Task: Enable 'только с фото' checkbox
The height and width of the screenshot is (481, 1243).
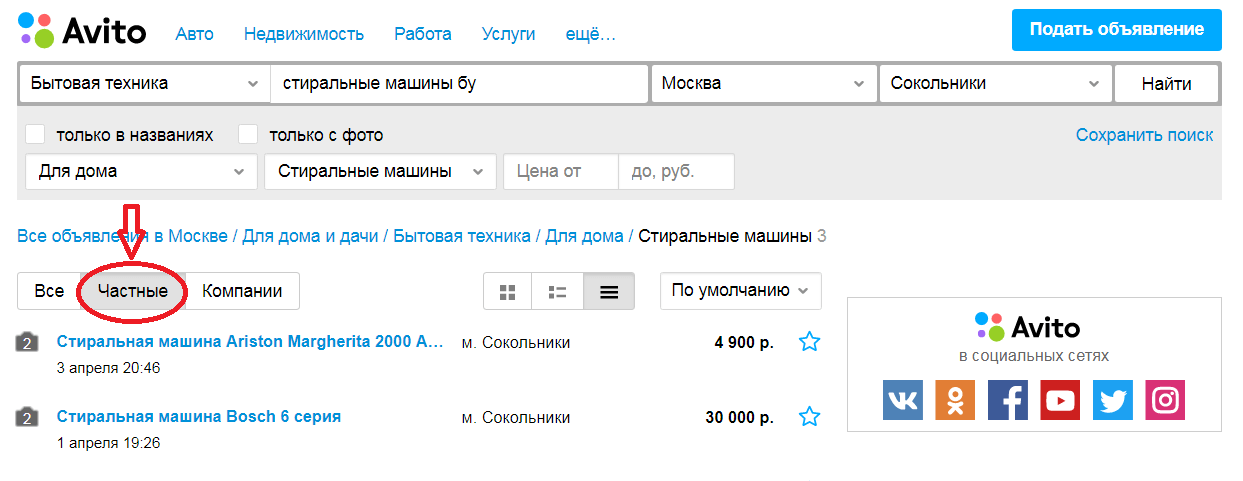Action: pyautogui.click(x=248, y=134)
